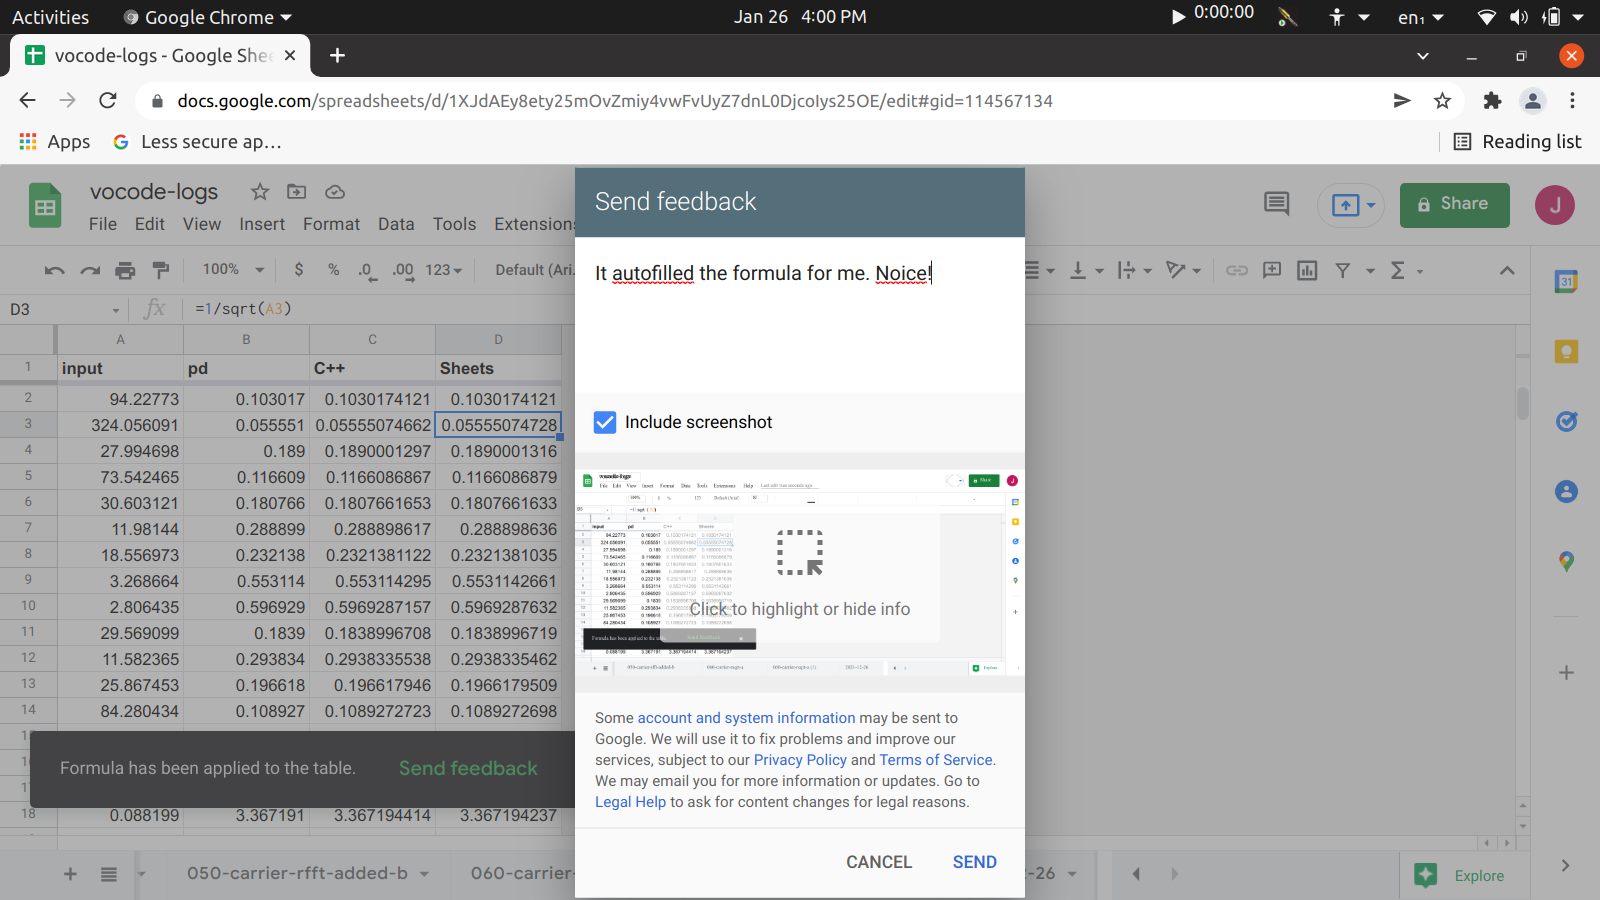Click the formula bar showing =1/sqrt(A3)
This screenshot has height=900, width=1600.
tap(380, 309)
